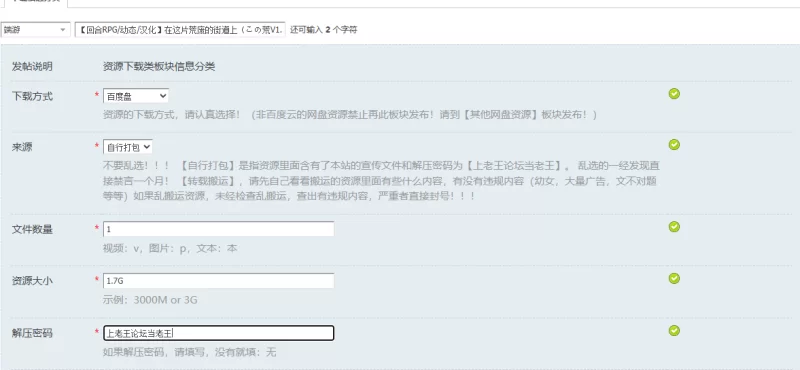Click the 来源 label
The image size is (800, 370).
21,147
